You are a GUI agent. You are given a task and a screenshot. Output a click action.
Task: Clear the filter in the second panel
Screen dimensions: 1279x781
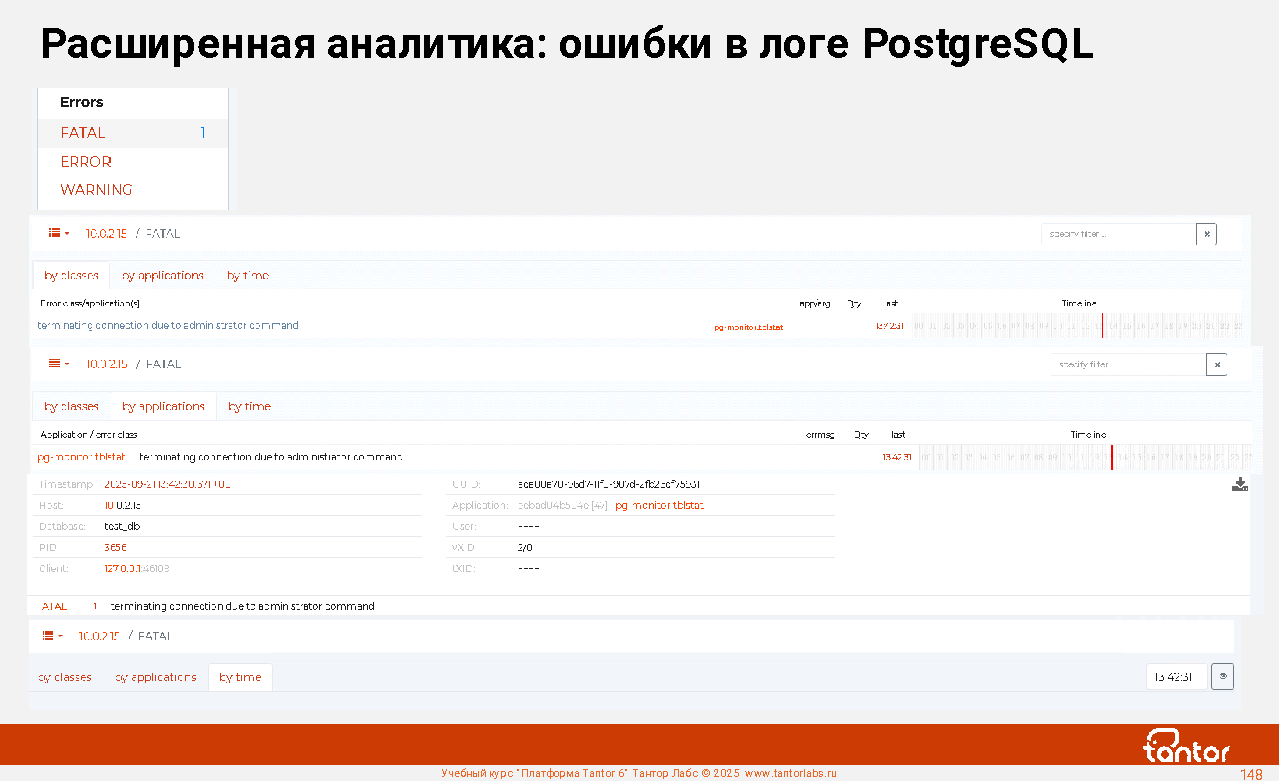click(1217, 365)
